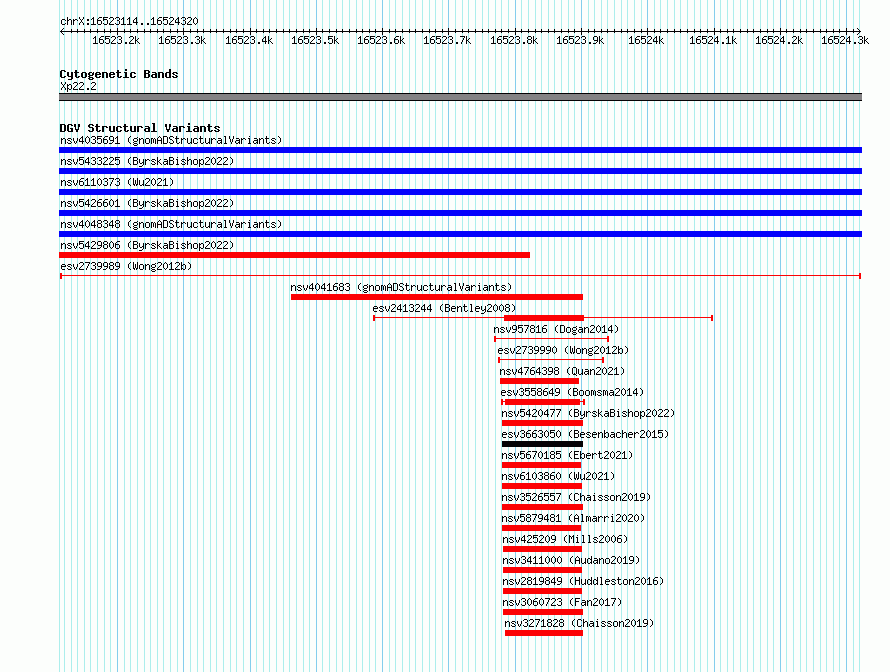
Task: Select the red bar under nsv2819849
Action: 543,591
